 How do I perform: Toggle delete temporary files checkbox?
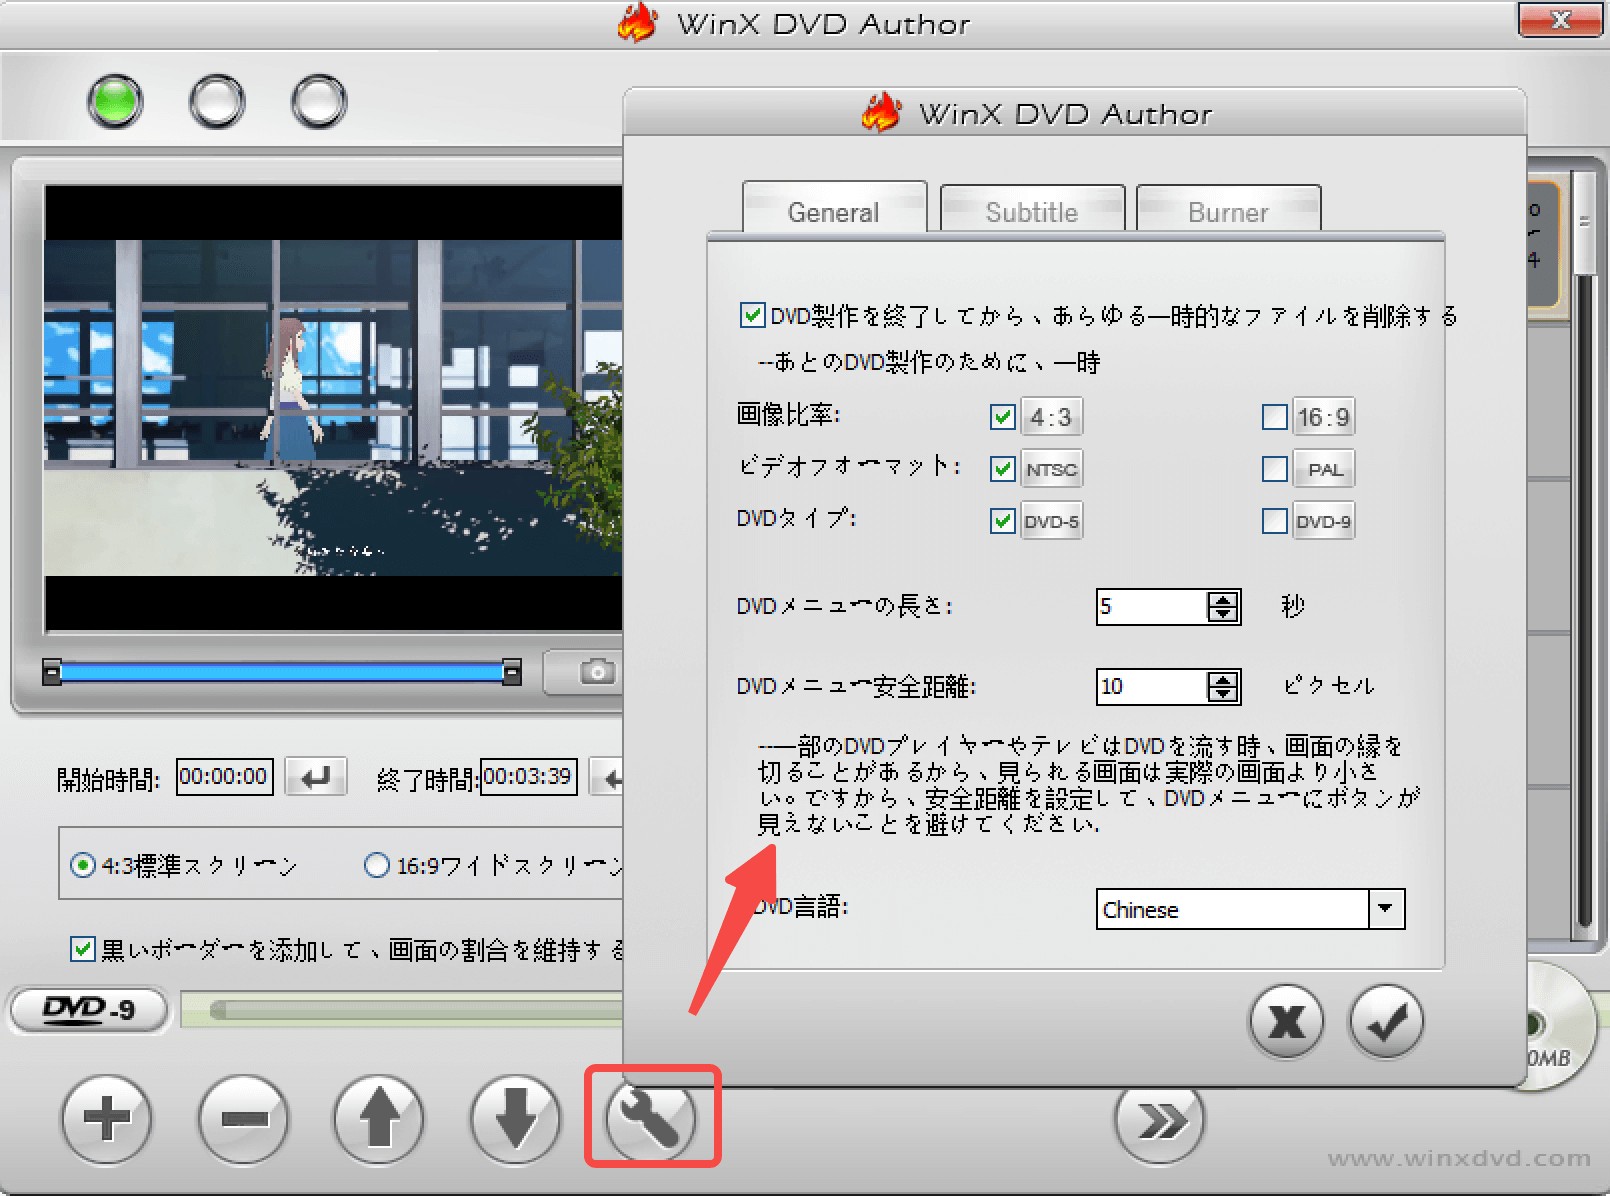point(753,315)
